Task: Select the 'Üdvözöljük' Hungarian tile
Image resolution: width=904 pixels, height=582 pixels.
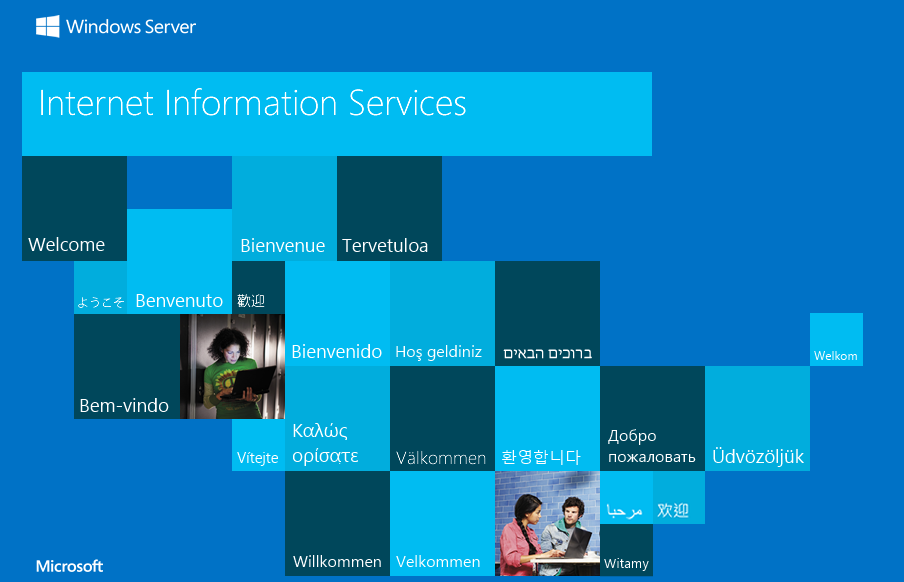Action: (757, 418)
